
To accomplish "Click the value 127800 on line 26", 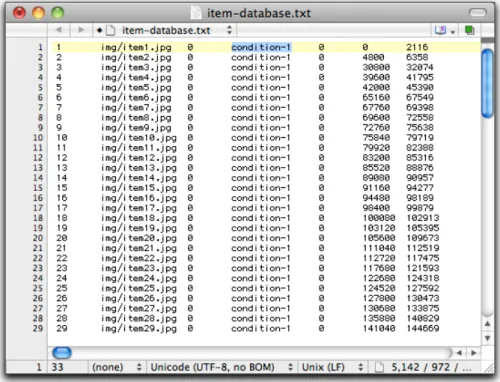I will click(379, 298).
